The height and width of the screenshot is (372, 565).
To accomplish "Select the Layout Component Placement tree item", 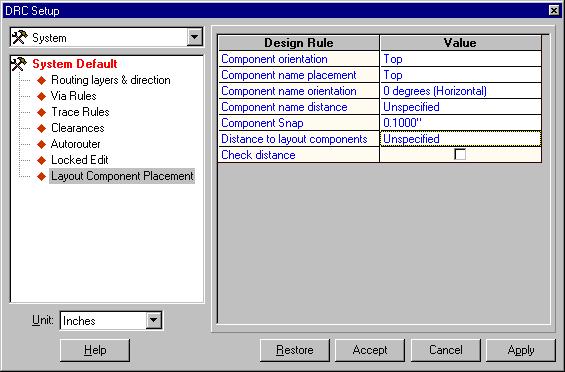I will pos(122,176).
